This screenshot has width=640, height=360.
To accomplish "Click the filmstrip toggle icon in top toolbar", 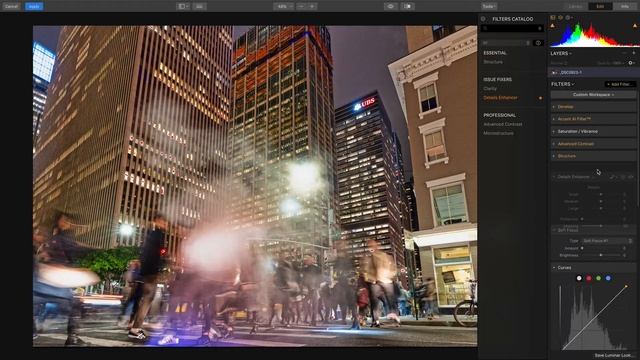I will [199, 7].
